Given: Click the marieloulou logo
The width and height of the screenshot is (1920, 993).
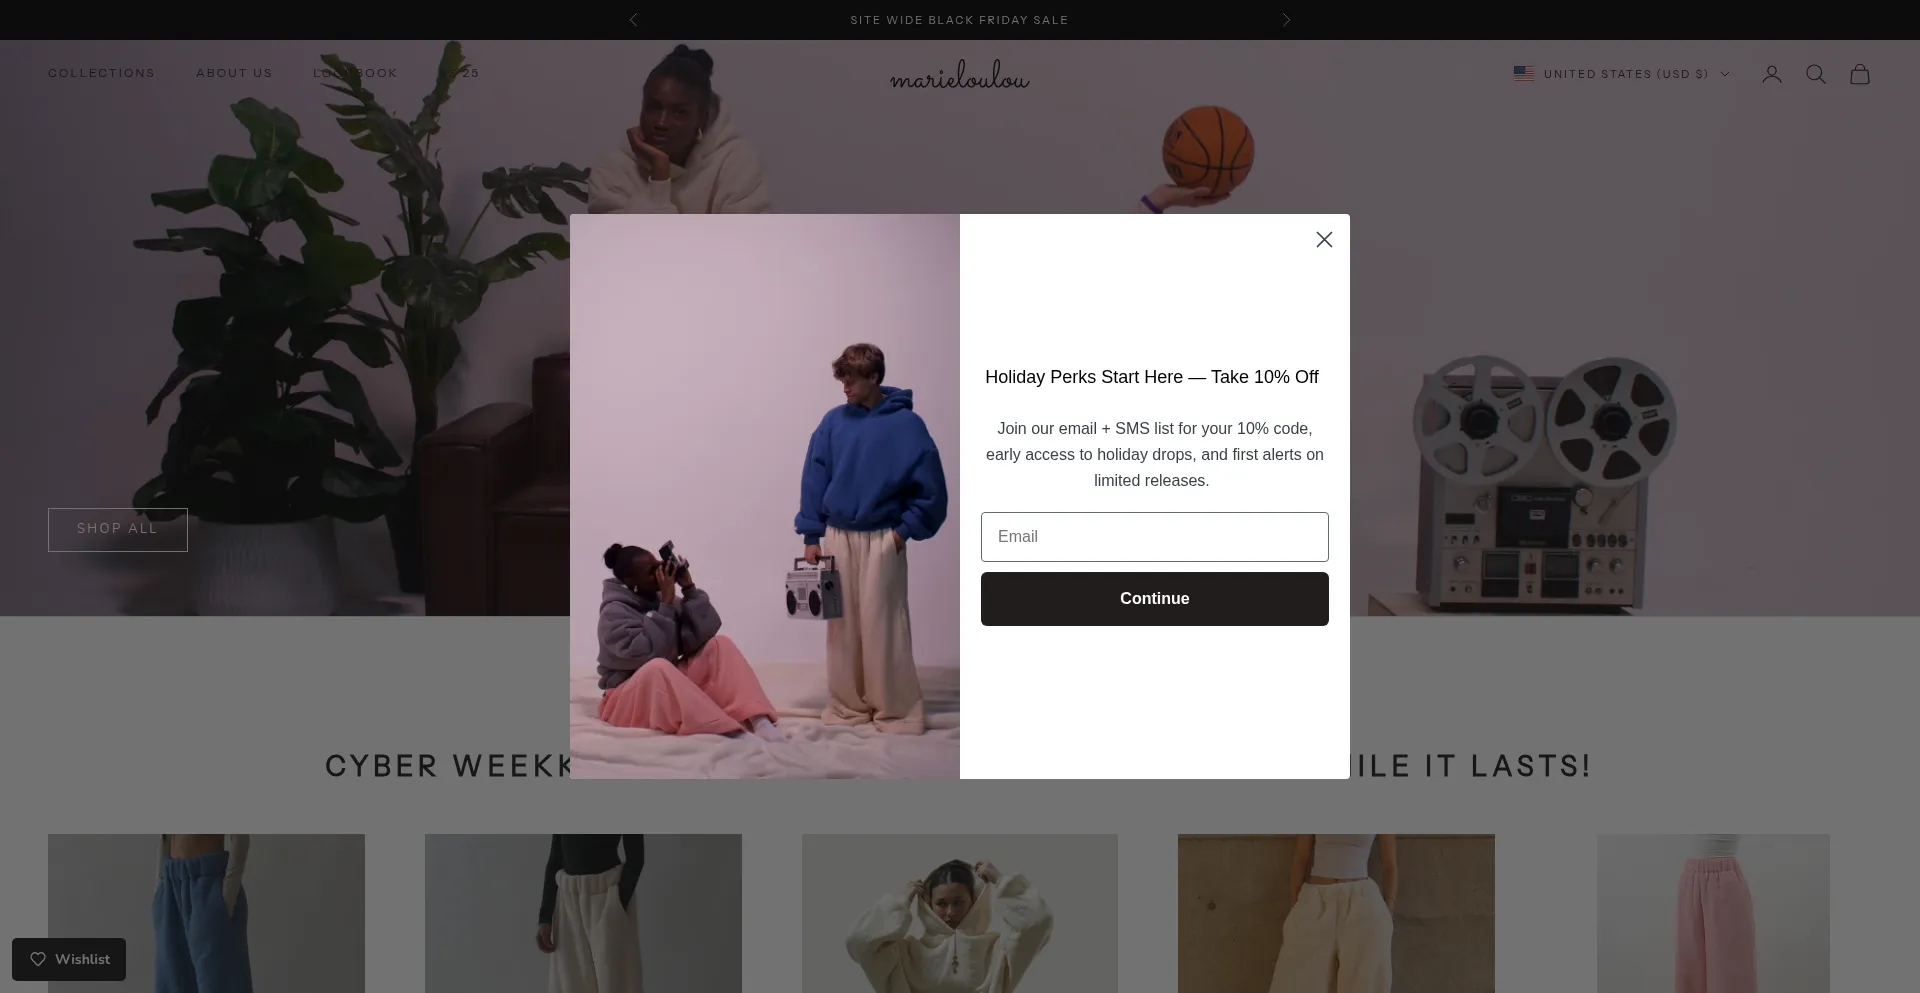Looking at the screenshot, I should (x=960, y=75).
